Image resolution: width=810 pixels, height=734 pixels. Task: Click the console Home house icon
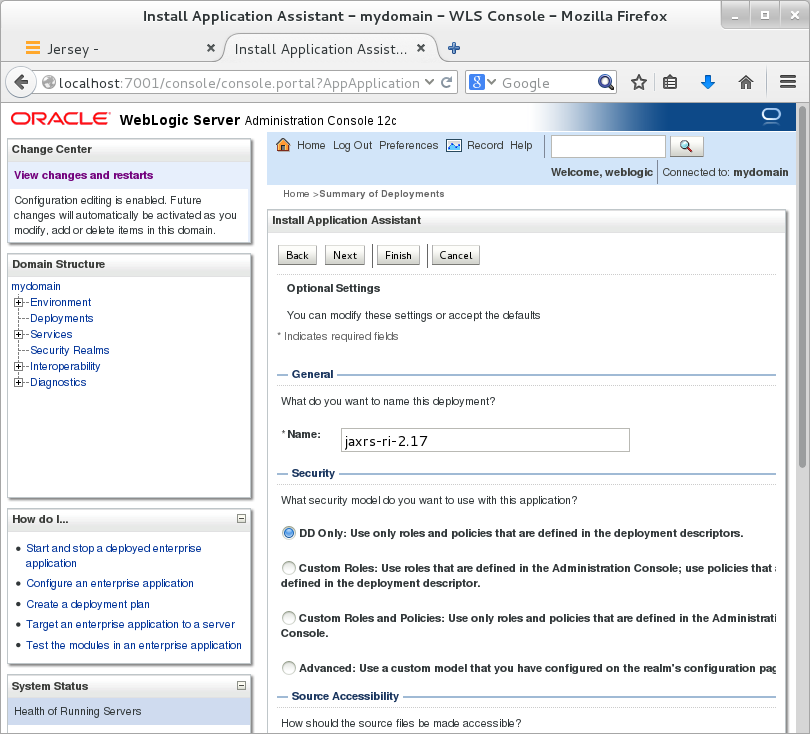click(283, 145)
